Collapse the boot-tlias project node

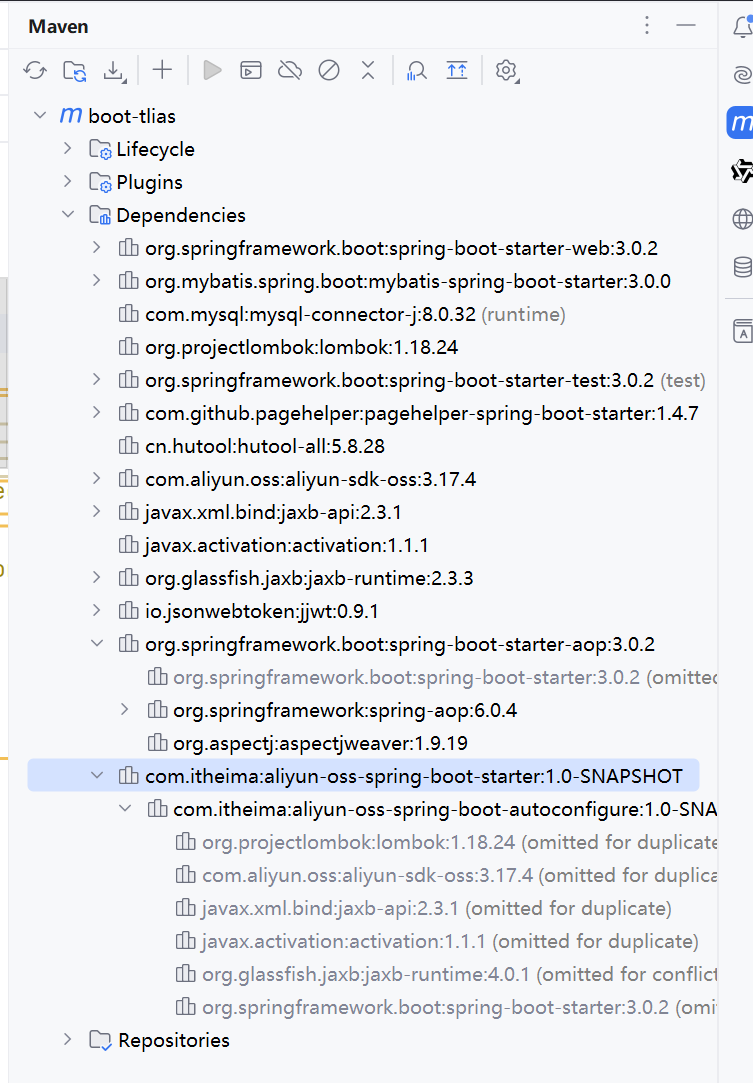40,115
